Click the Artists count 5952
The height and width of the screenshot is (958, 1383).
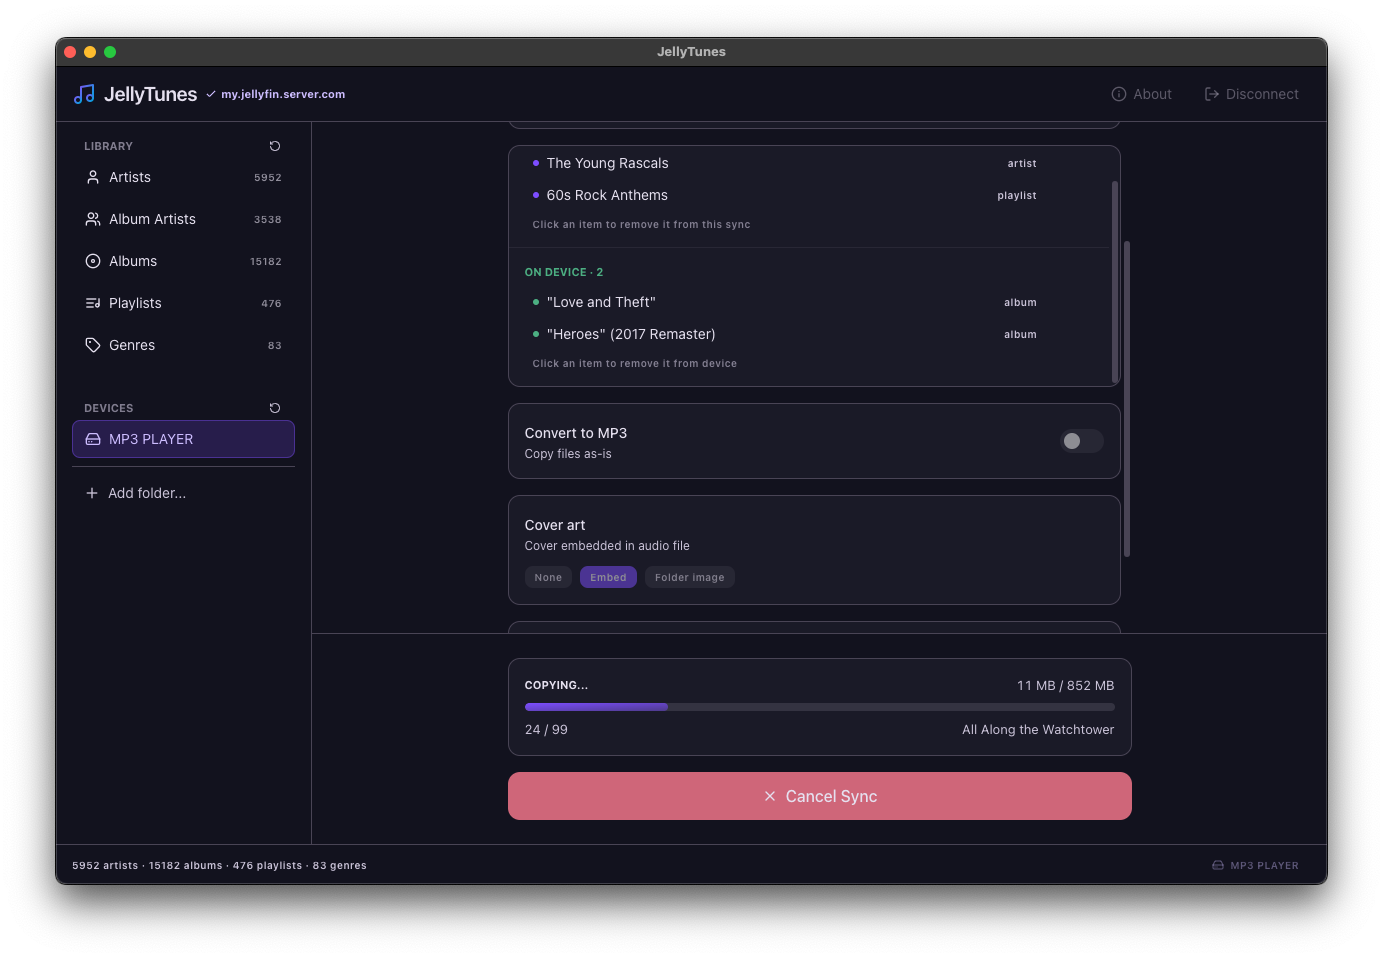pyautogui.click(x=268, y=178)
